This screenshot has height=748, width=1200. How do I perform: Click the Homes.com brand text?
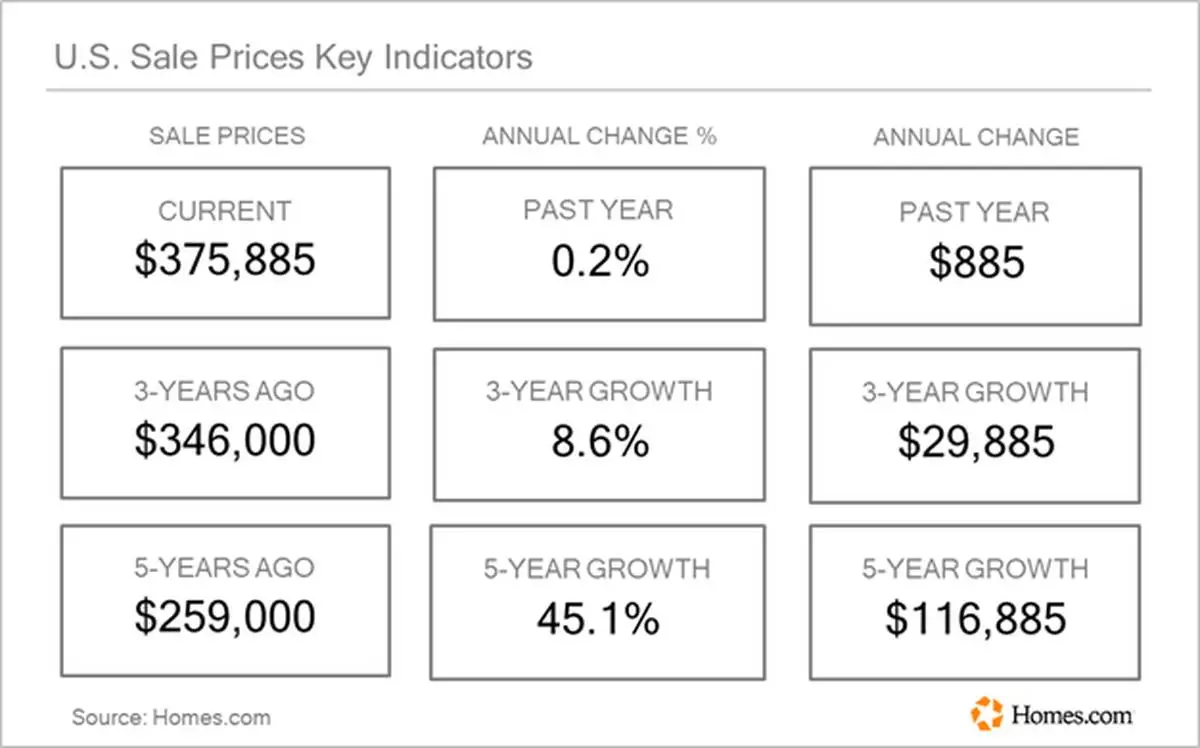tap(1071, 715)
